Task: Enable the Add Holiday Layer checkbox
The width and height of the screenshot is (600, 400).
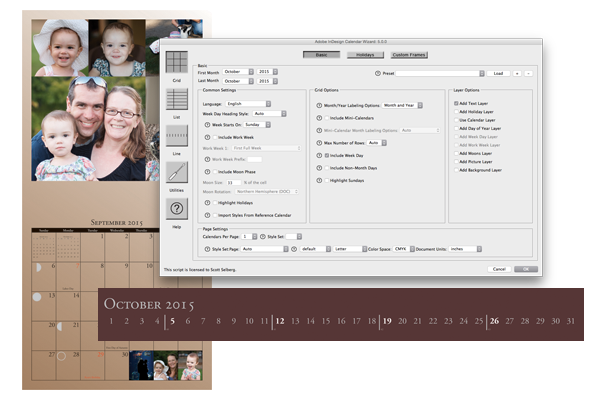Action: pos(456,112)
